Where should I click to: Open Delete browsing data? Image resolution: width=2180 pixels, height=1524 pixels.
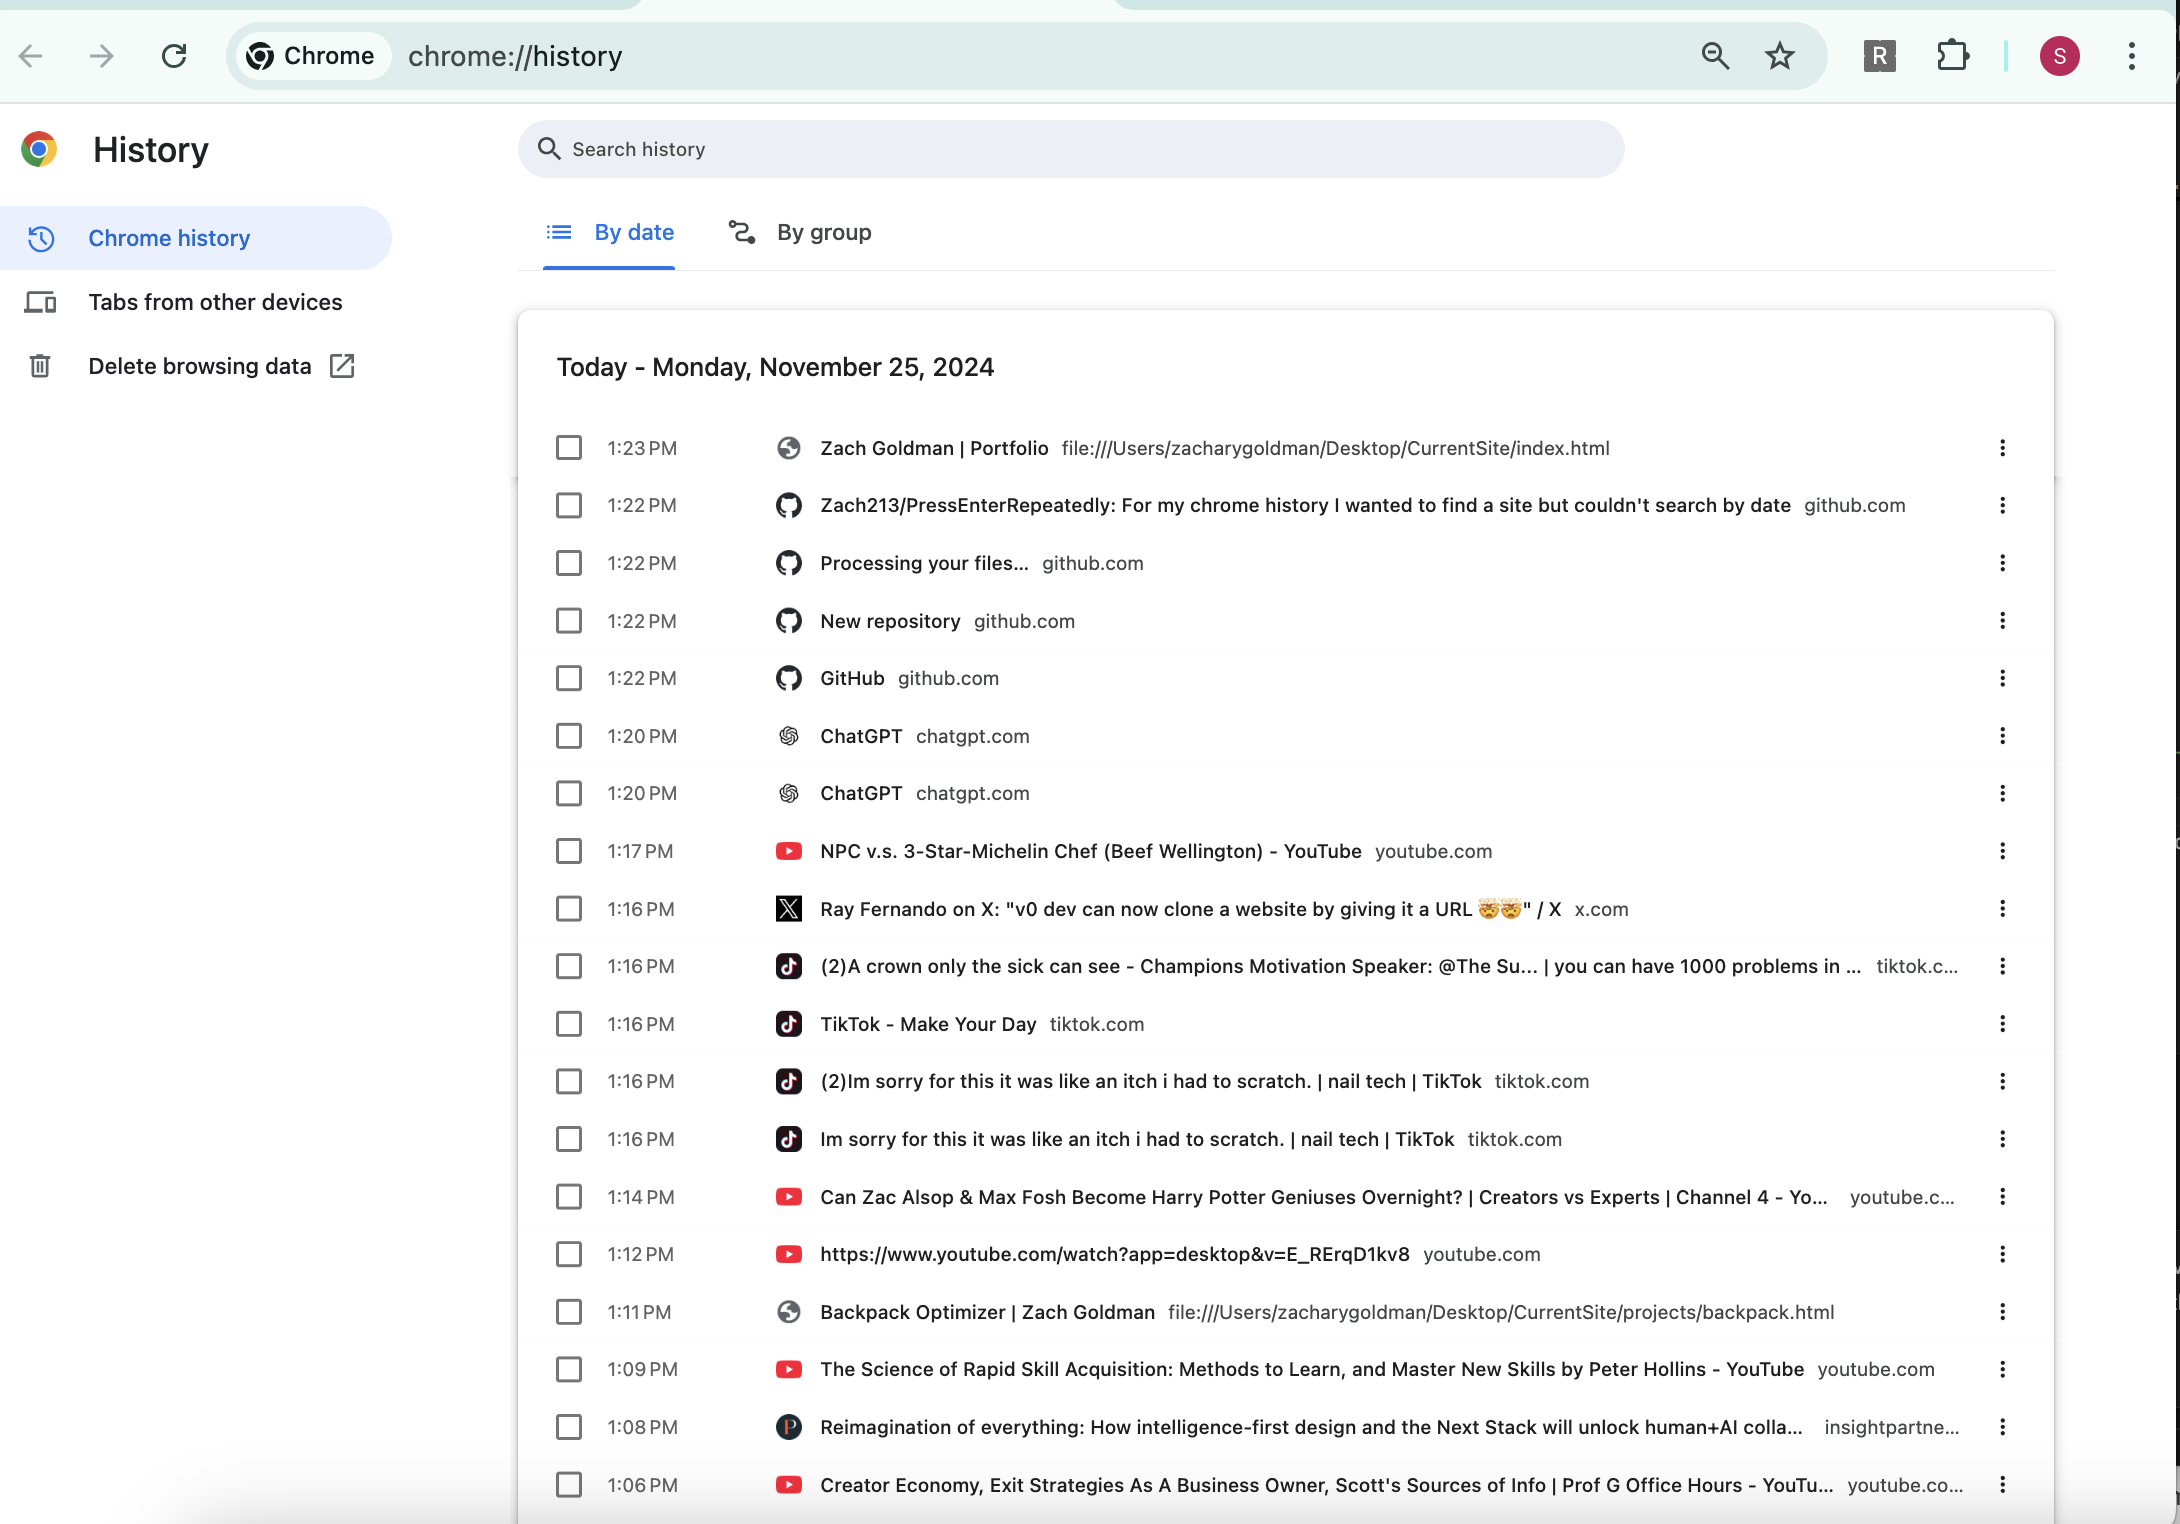195,366
